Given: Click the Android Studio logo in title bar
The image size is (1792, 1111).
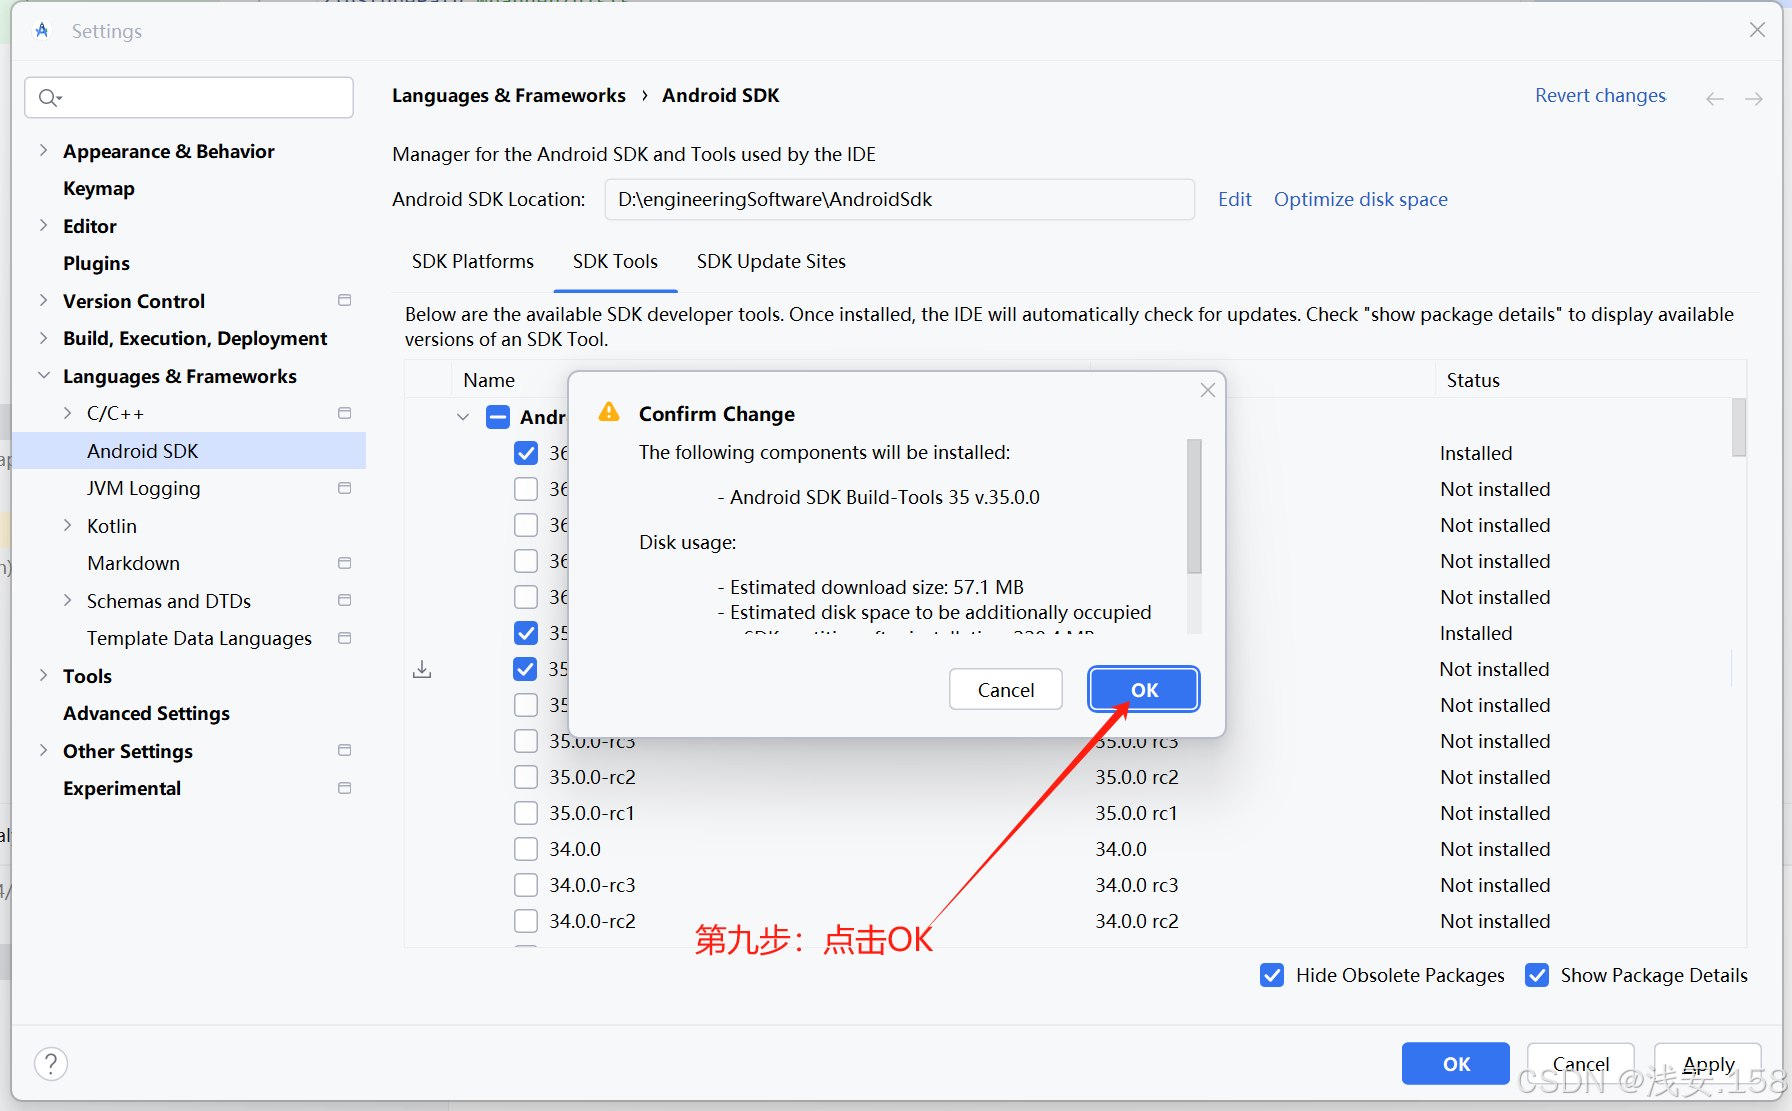Looking at the screenshot, I should (x=42, y=31).
